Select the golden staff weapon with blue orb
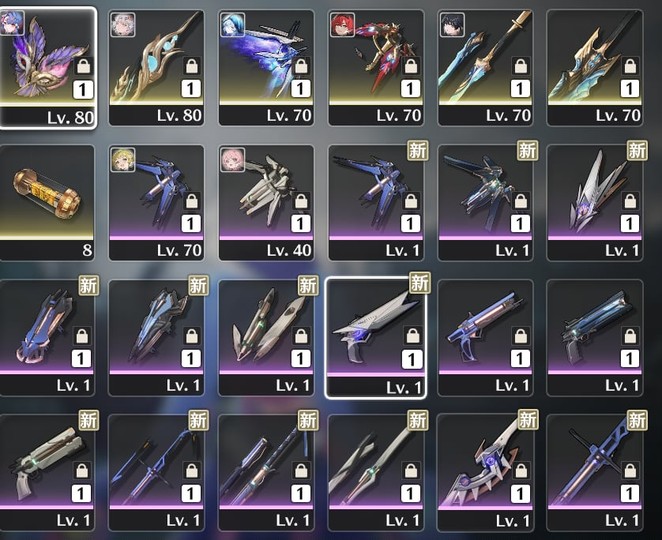Viewport: 662px width, 540px height. 157,68
